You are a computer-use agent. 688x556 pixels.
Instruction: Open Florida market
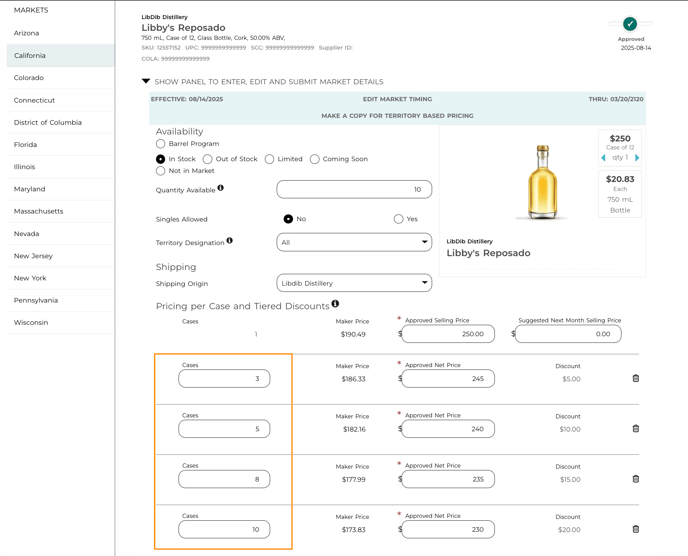[61, 144]
